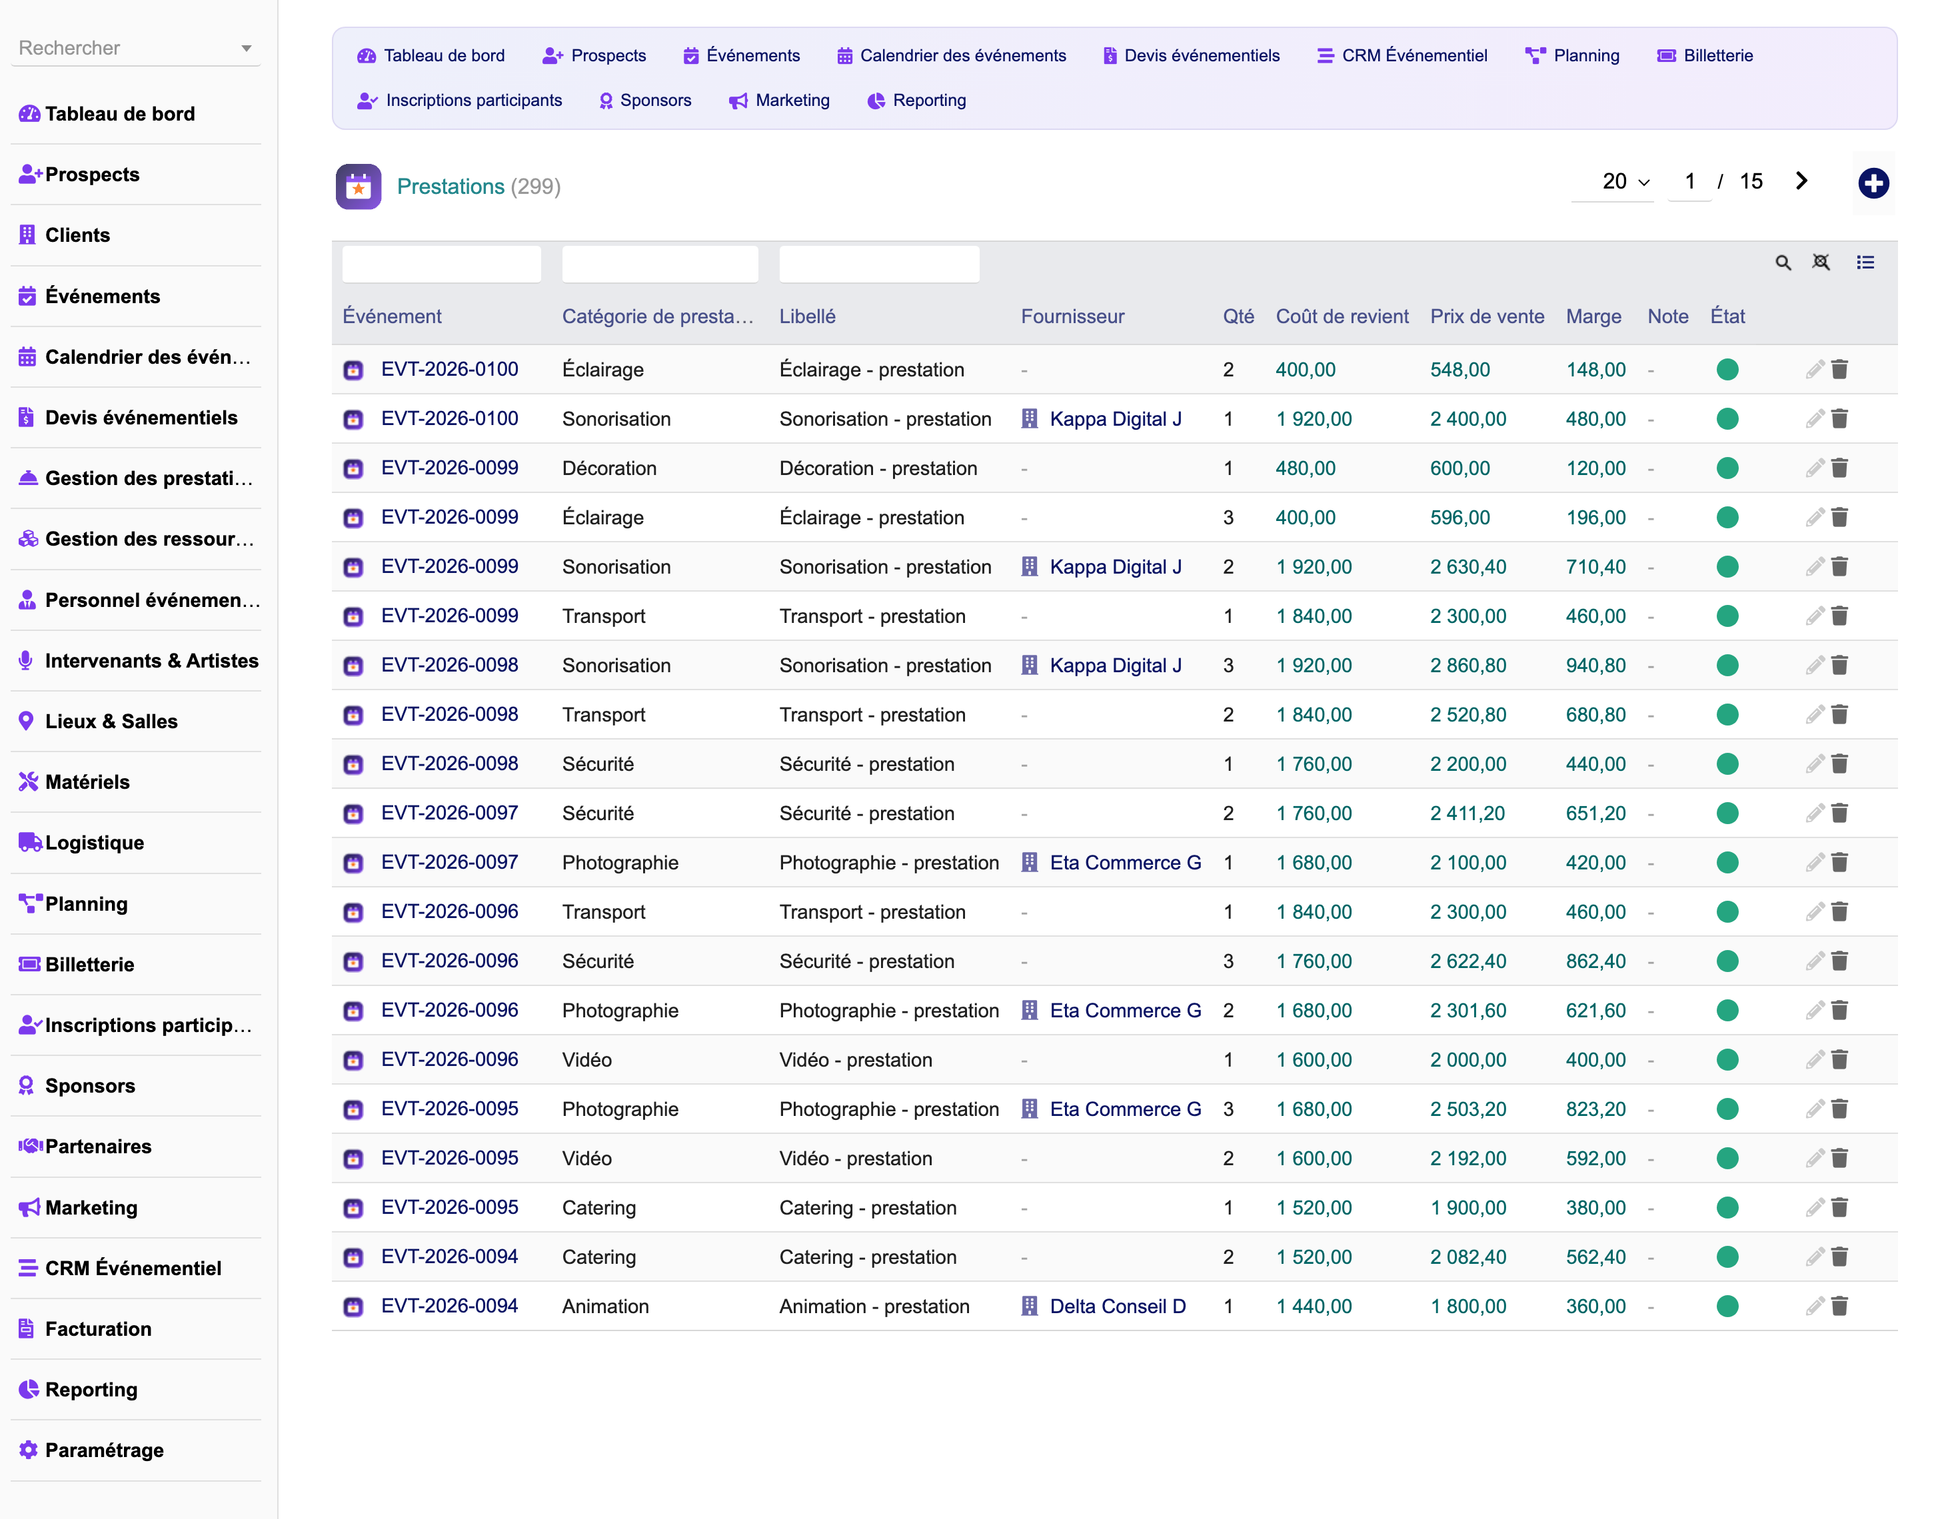Click the Événement filter input
The width and height of the screenshot is (1946, 1519).
coord(441,264)
